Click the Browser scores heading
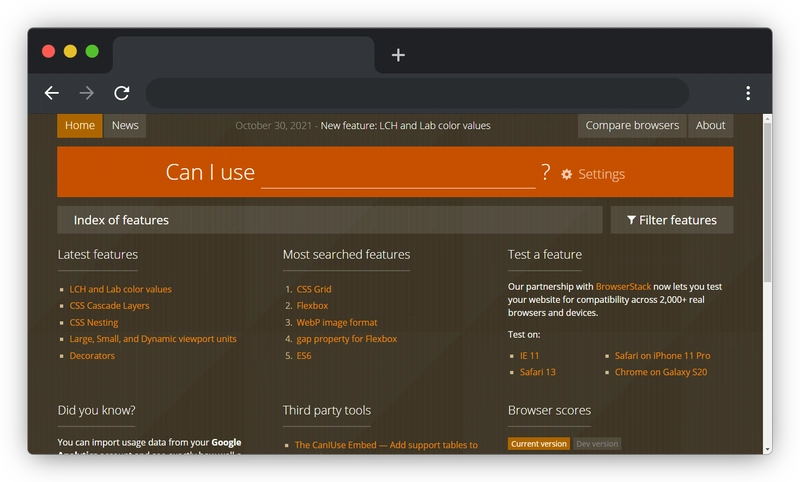The height and width of the screenshot is (482, 800). (x=549, y=411)
